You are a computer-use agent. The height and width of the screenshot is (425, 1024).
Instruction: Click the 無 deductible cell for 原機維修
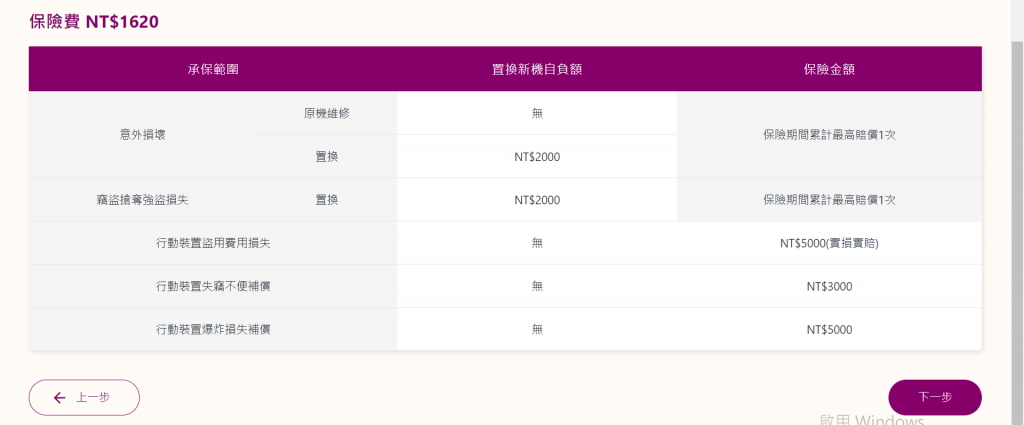coord(537,113)
